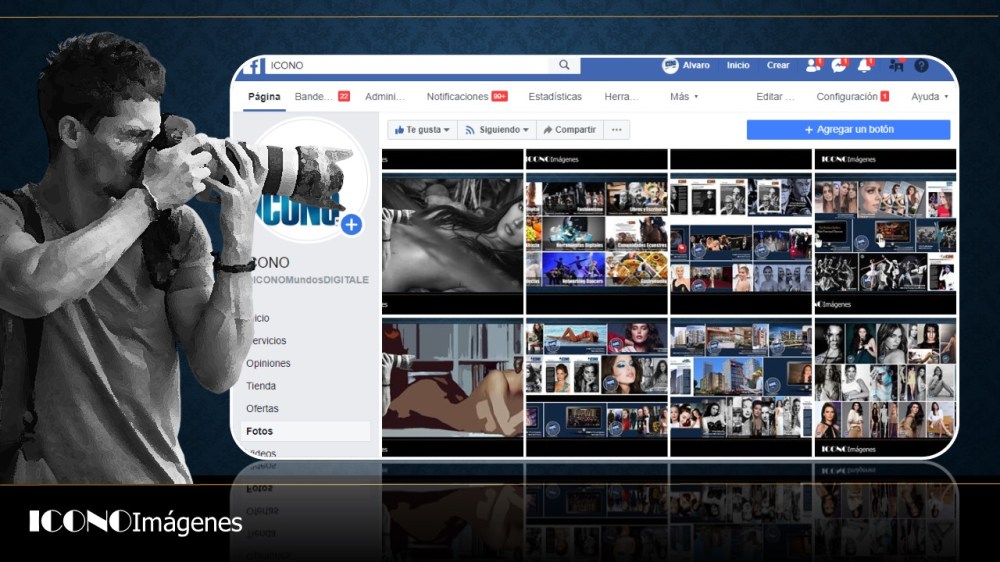Screen dimensions: 1000x562
Task: Switch to the Estadísticas tab
Action: point(555,96)
